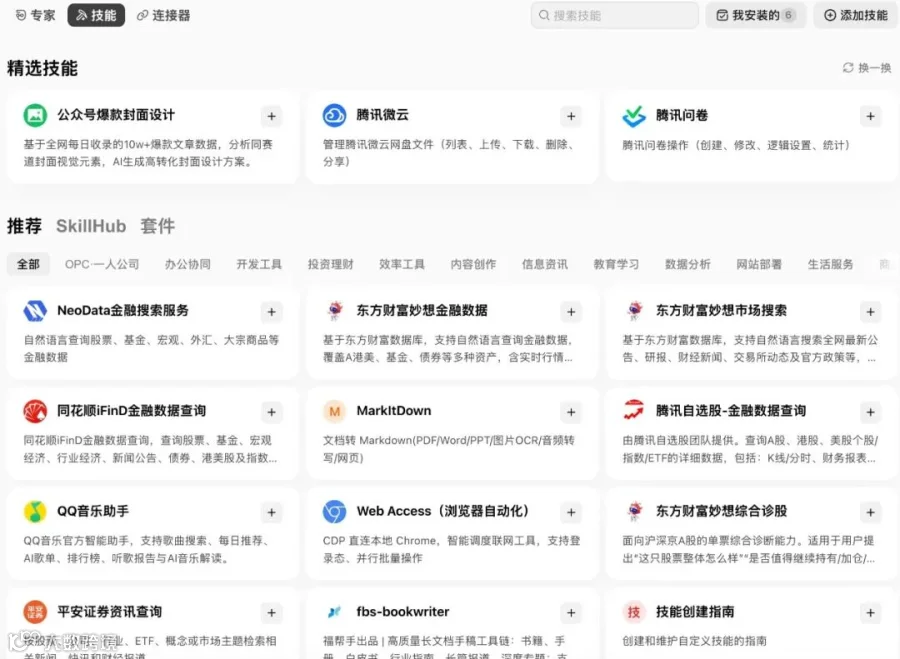This screenshot has height=659, width=900.
Task: Add the 腾讯微云 skill via plus icon
Action: point(571,117)
